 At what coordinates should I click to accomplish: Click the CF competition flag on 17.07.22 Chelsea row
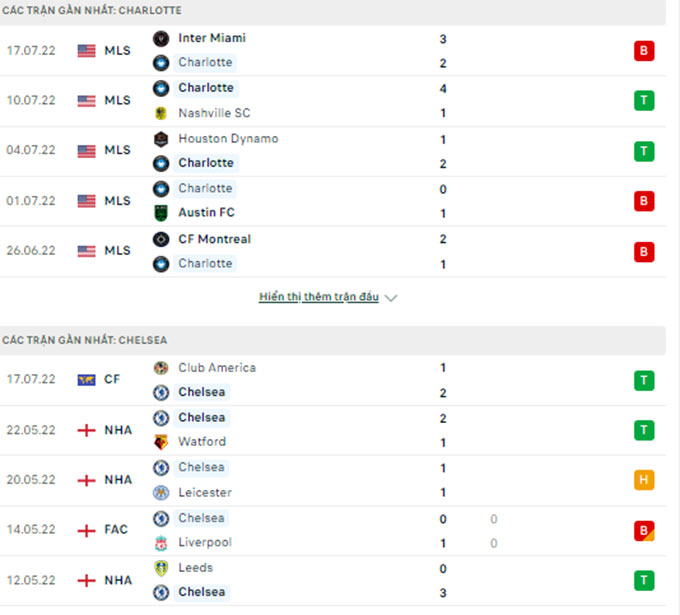tap(86, 380)
